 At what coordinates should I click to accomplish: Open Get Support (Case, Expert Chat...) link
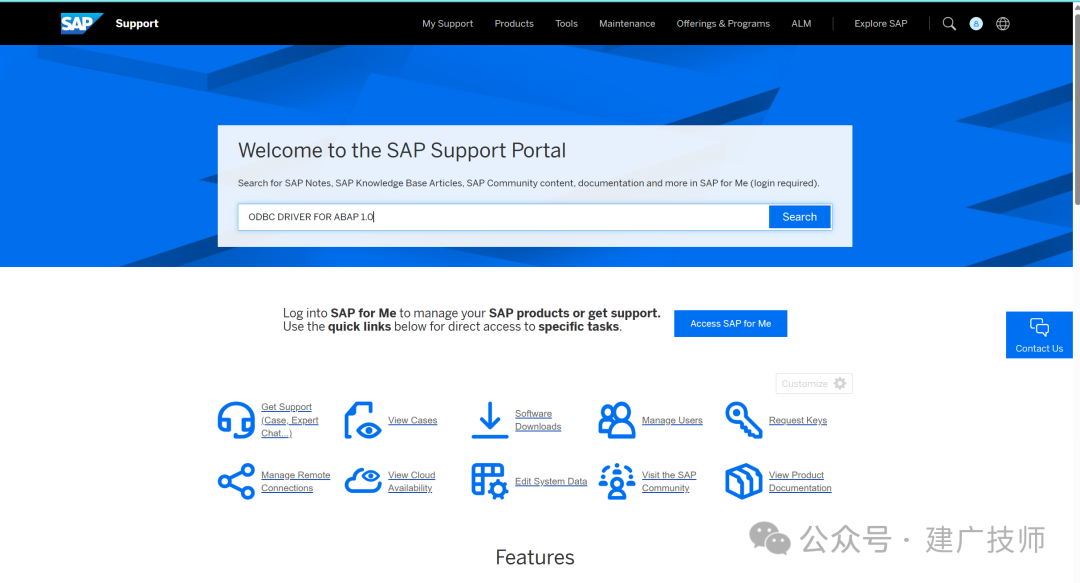point(289,420)
